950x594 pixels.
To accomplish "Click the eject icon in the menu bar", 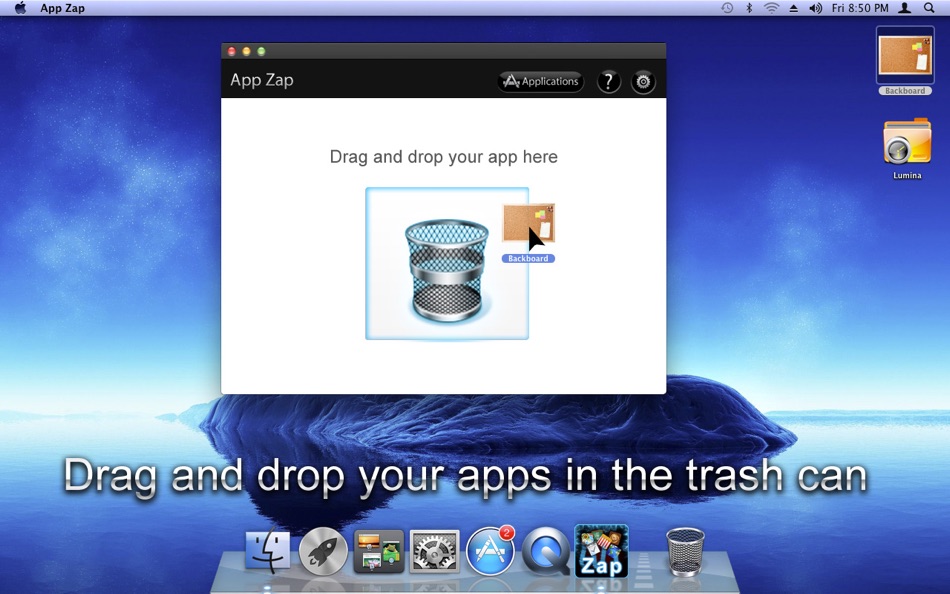I will 793,8.
